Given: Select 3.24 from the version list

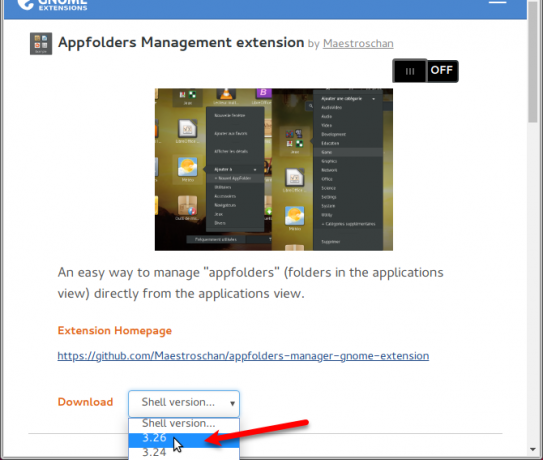Looking at the screenshot, I should click(184, 453).
